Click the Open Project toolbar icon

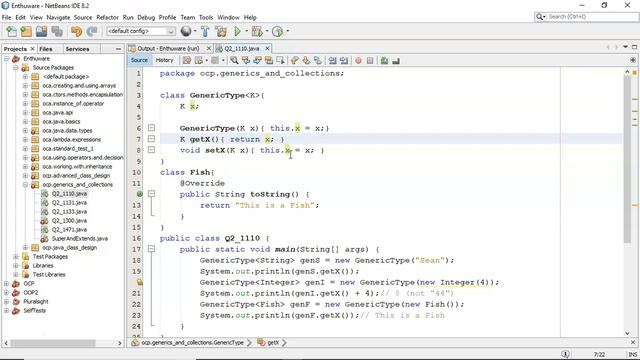click(41, 31)
